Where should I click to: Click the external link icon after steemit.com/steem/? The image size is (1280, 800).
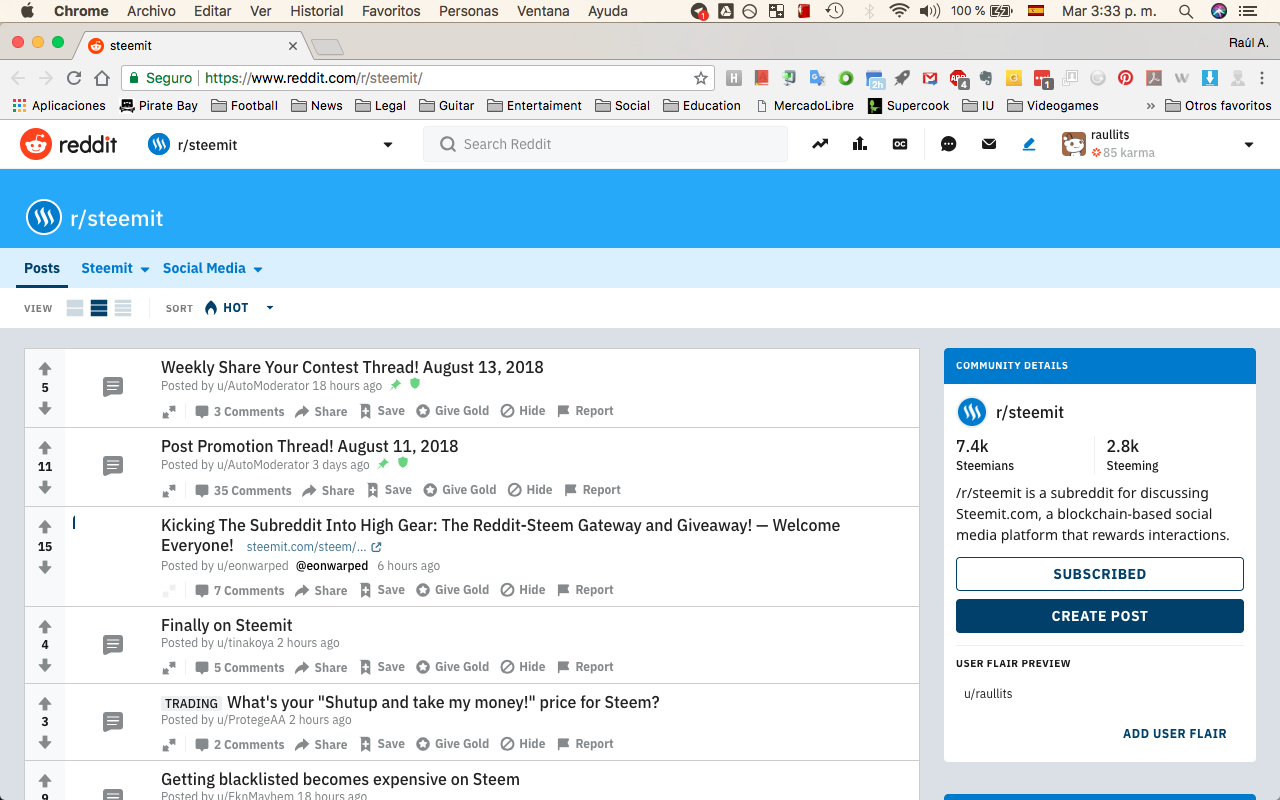tap(376, 547)
